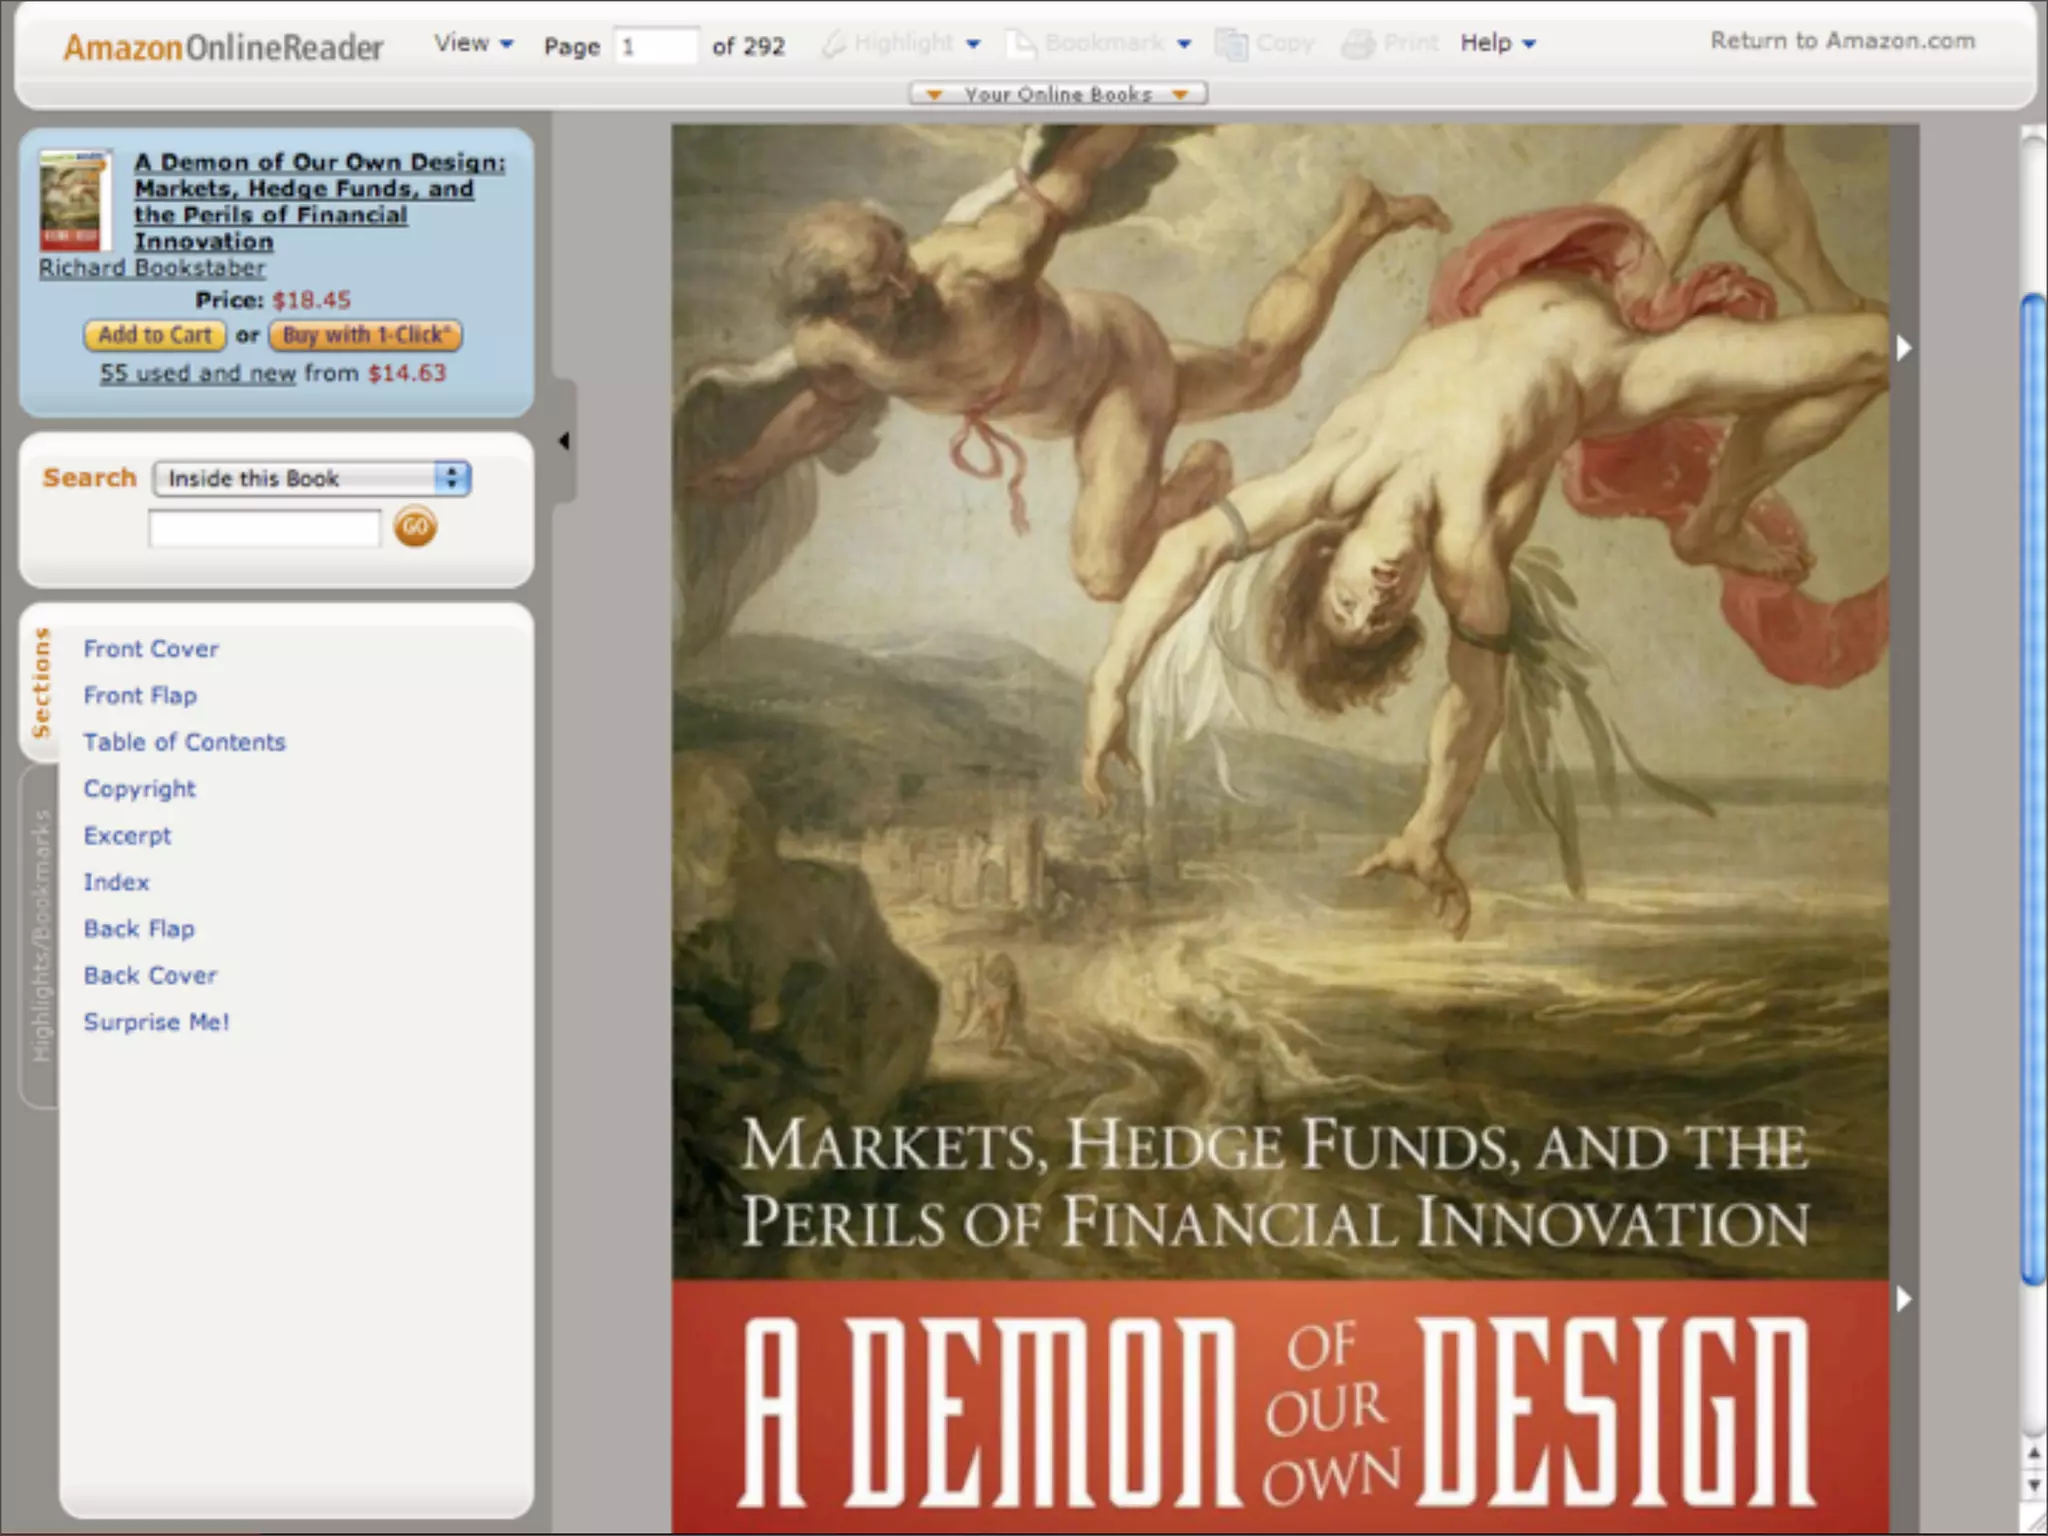Open the Inside this Book search scope selector
Screen dimensions: 2048x1536
coord(311,478)
